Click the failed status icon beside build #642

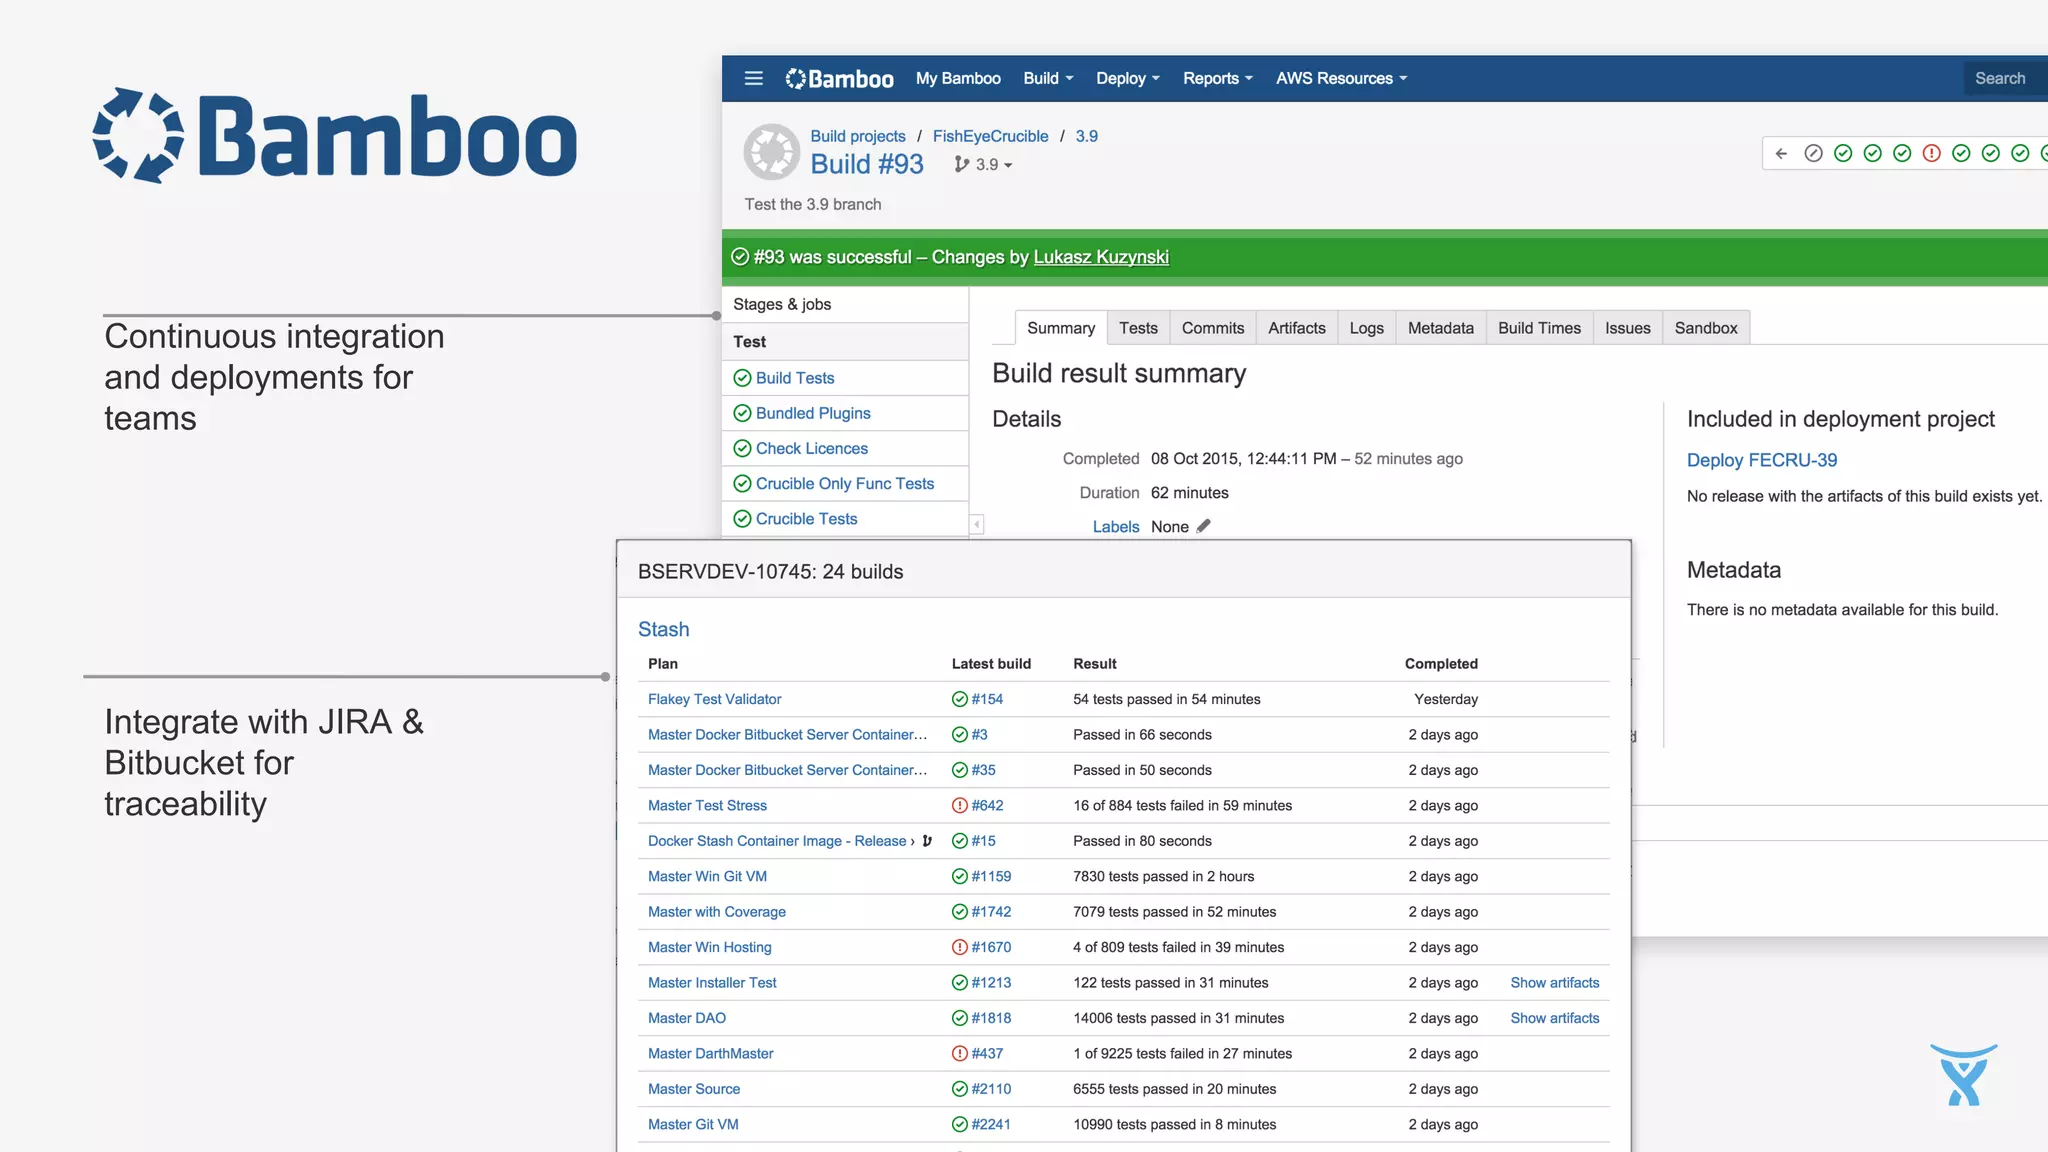(959, 805)
